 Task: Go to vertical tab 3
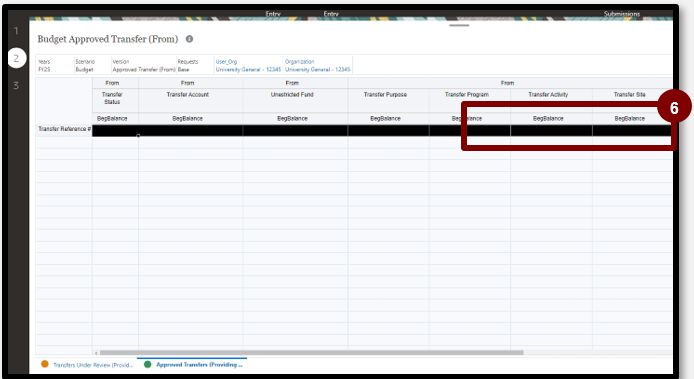[16, 85]
